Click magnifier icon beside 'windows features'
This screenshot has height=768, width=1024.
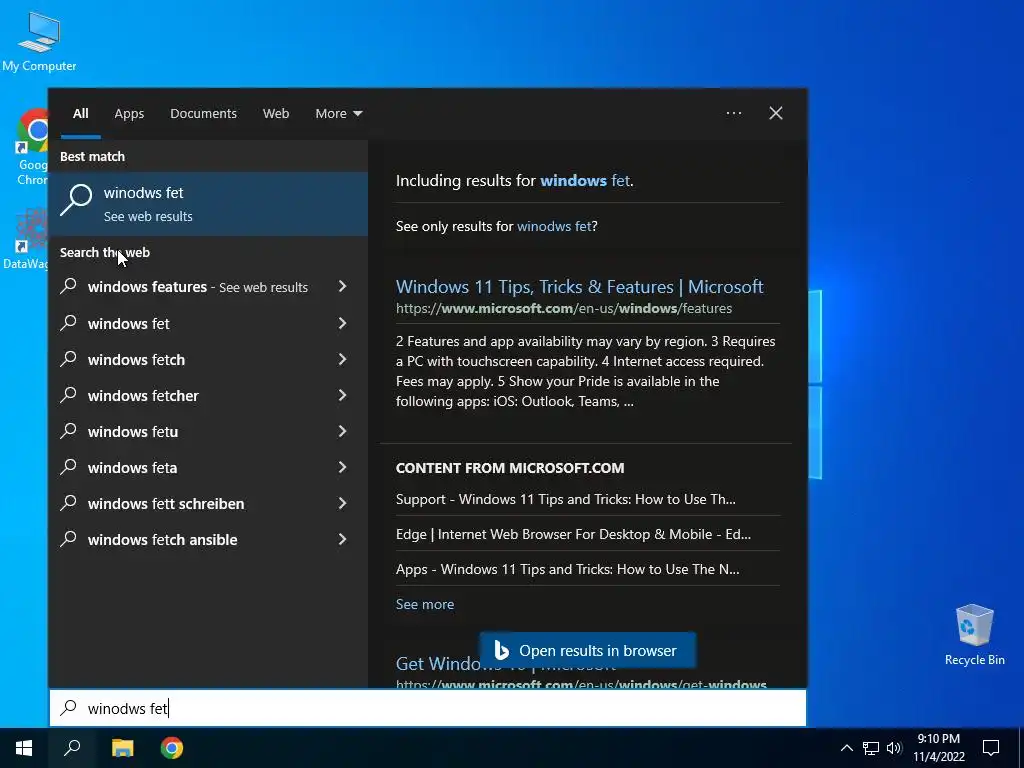69,285
